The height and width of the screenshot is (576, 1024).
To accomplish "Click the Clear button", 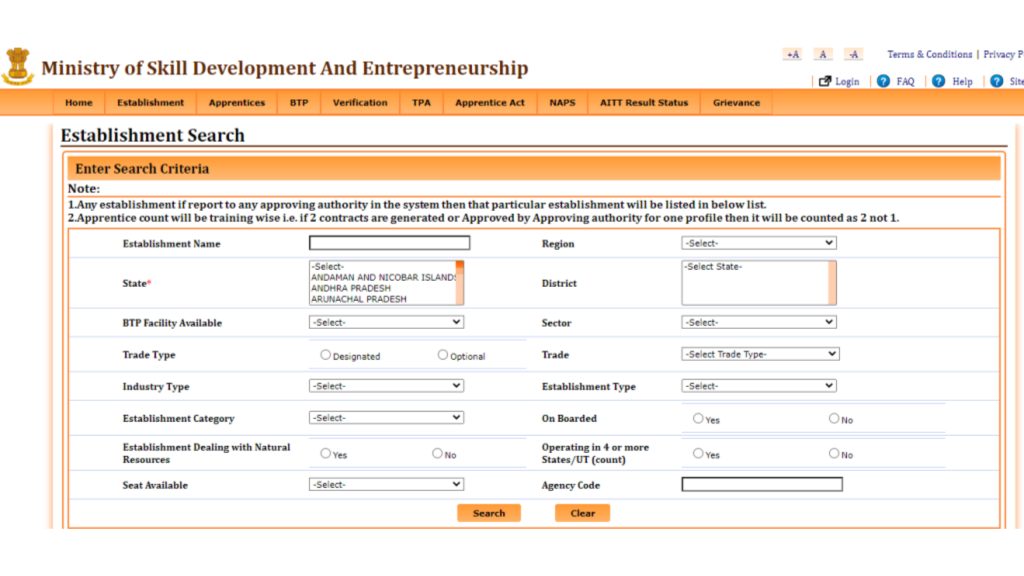I will [x=583, y=513].
